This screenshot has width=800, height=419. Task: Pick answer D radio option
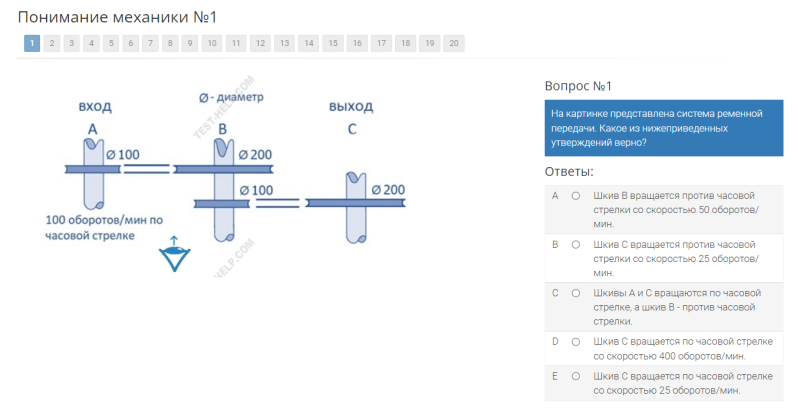[576, 342]
